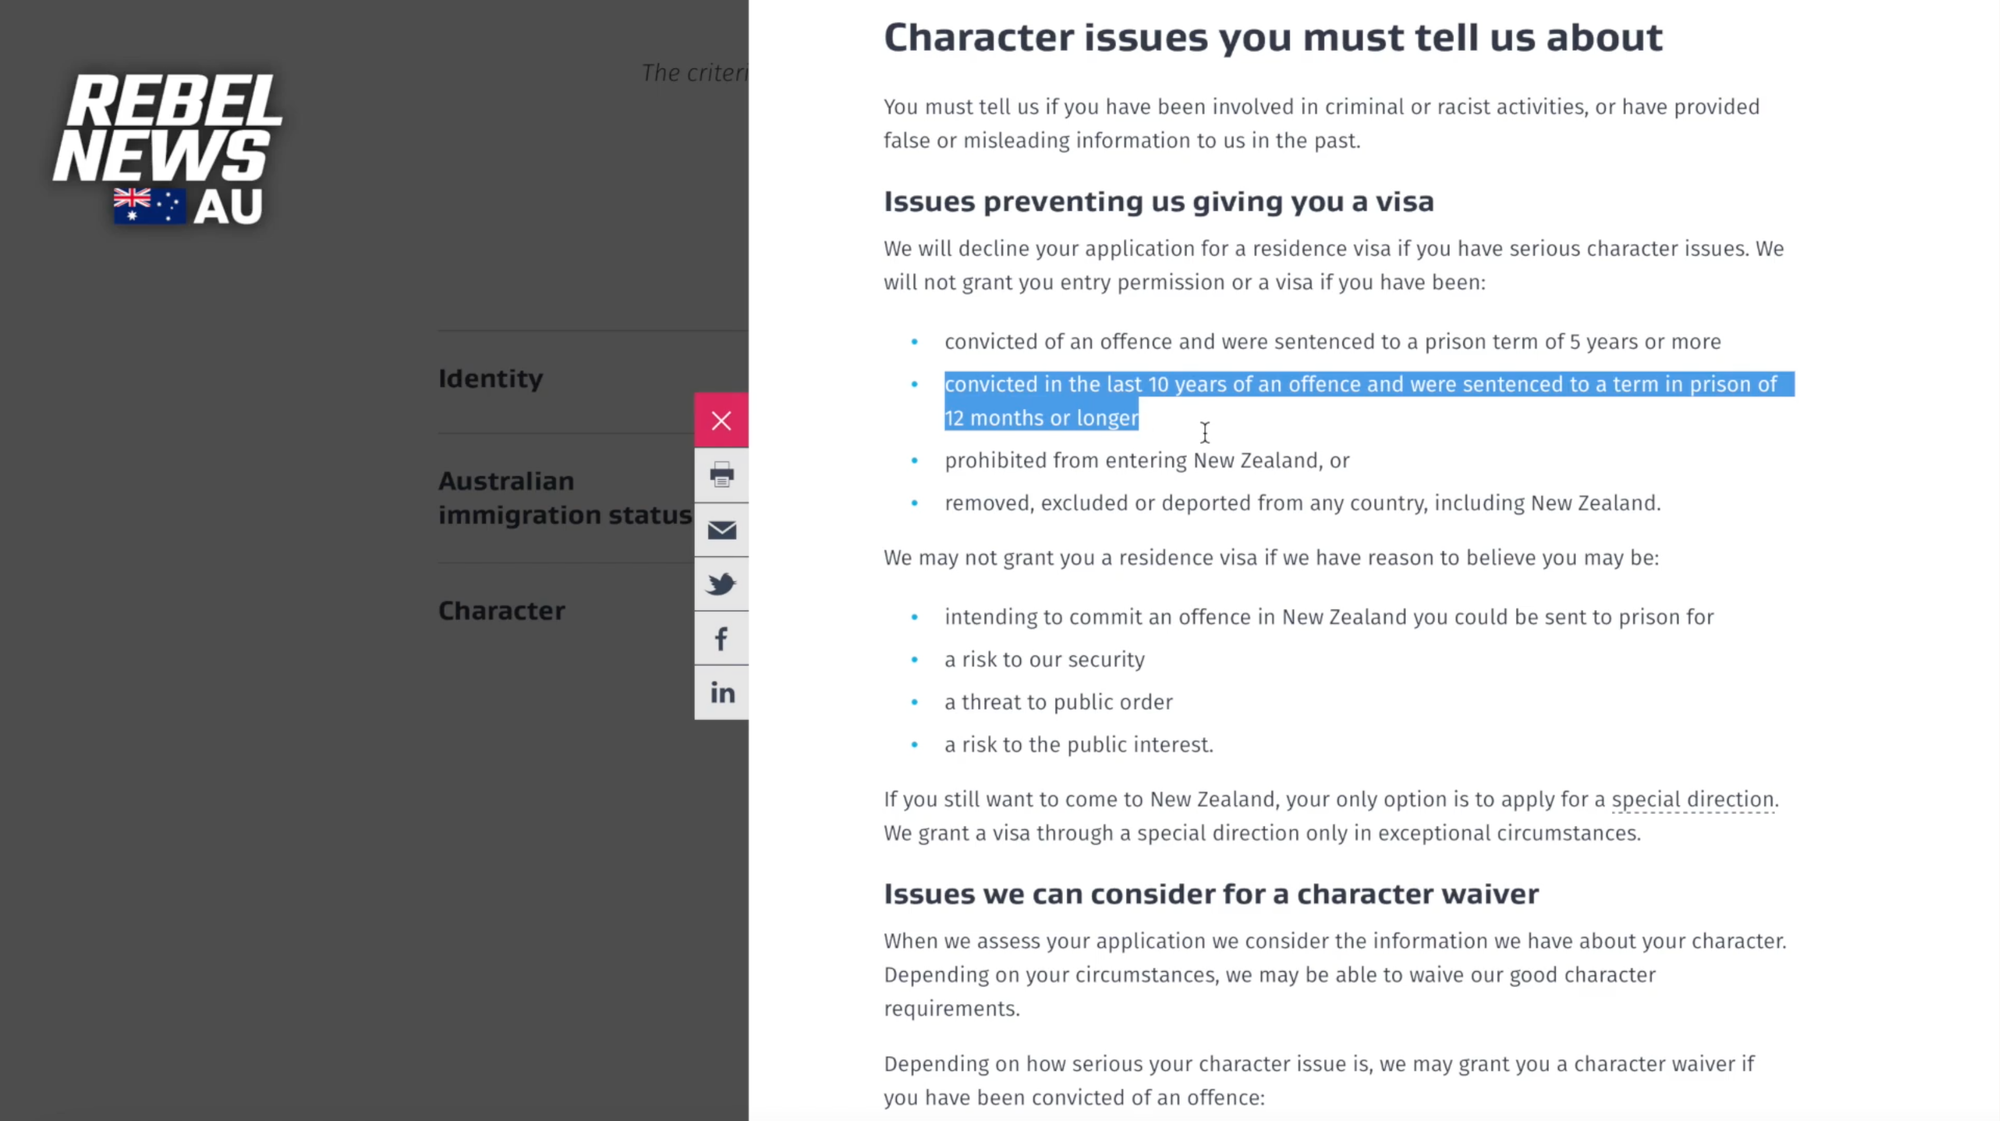Share on Twitter bird icon

coord(721,584)
